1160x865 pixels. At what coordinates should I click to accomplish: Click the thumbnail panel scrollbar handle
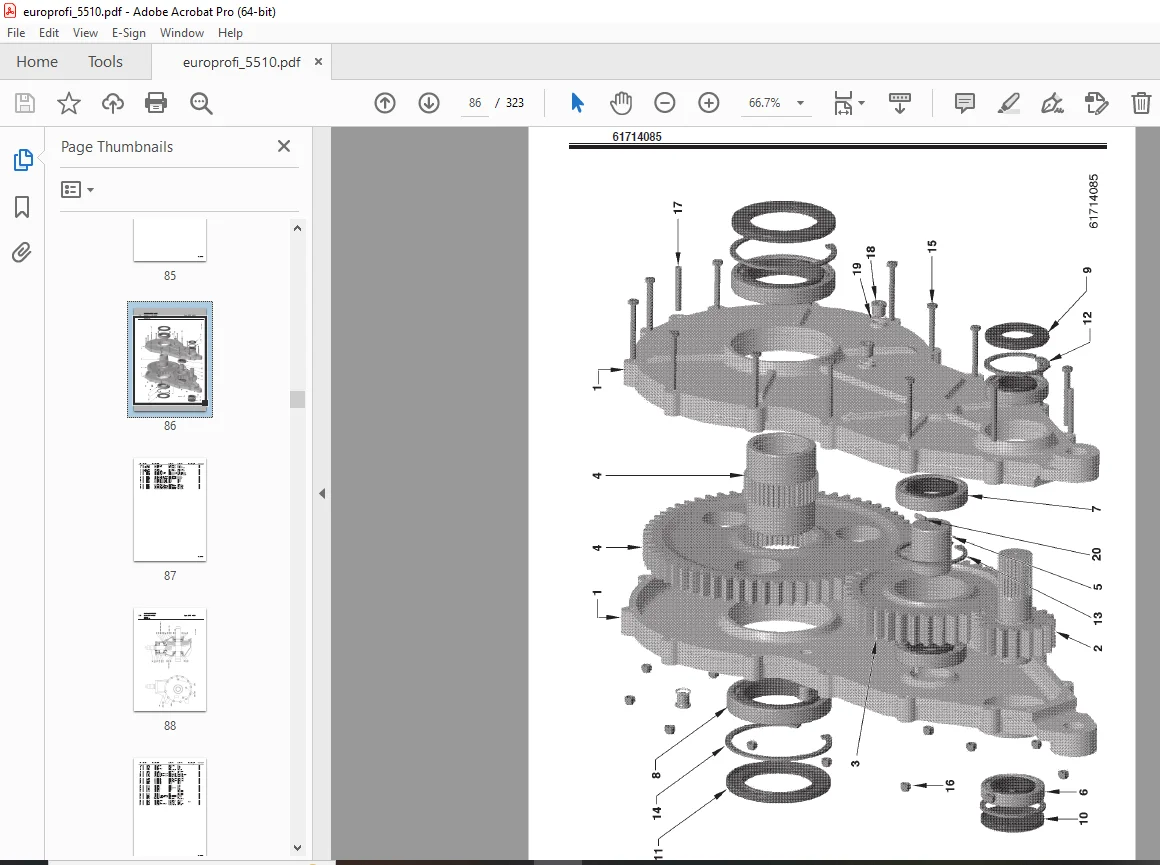(x=297, y=400)
